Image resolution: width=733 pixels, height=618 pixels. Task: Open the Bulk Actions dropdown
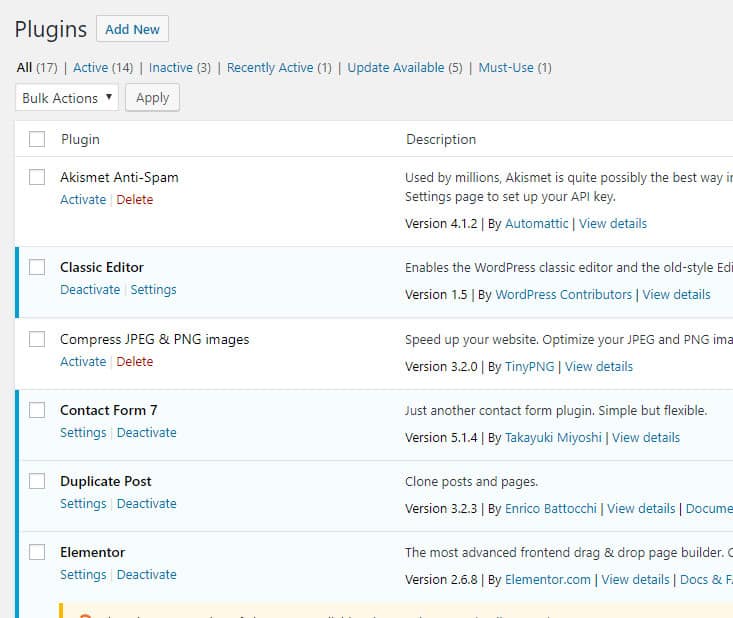click(67, 98)
